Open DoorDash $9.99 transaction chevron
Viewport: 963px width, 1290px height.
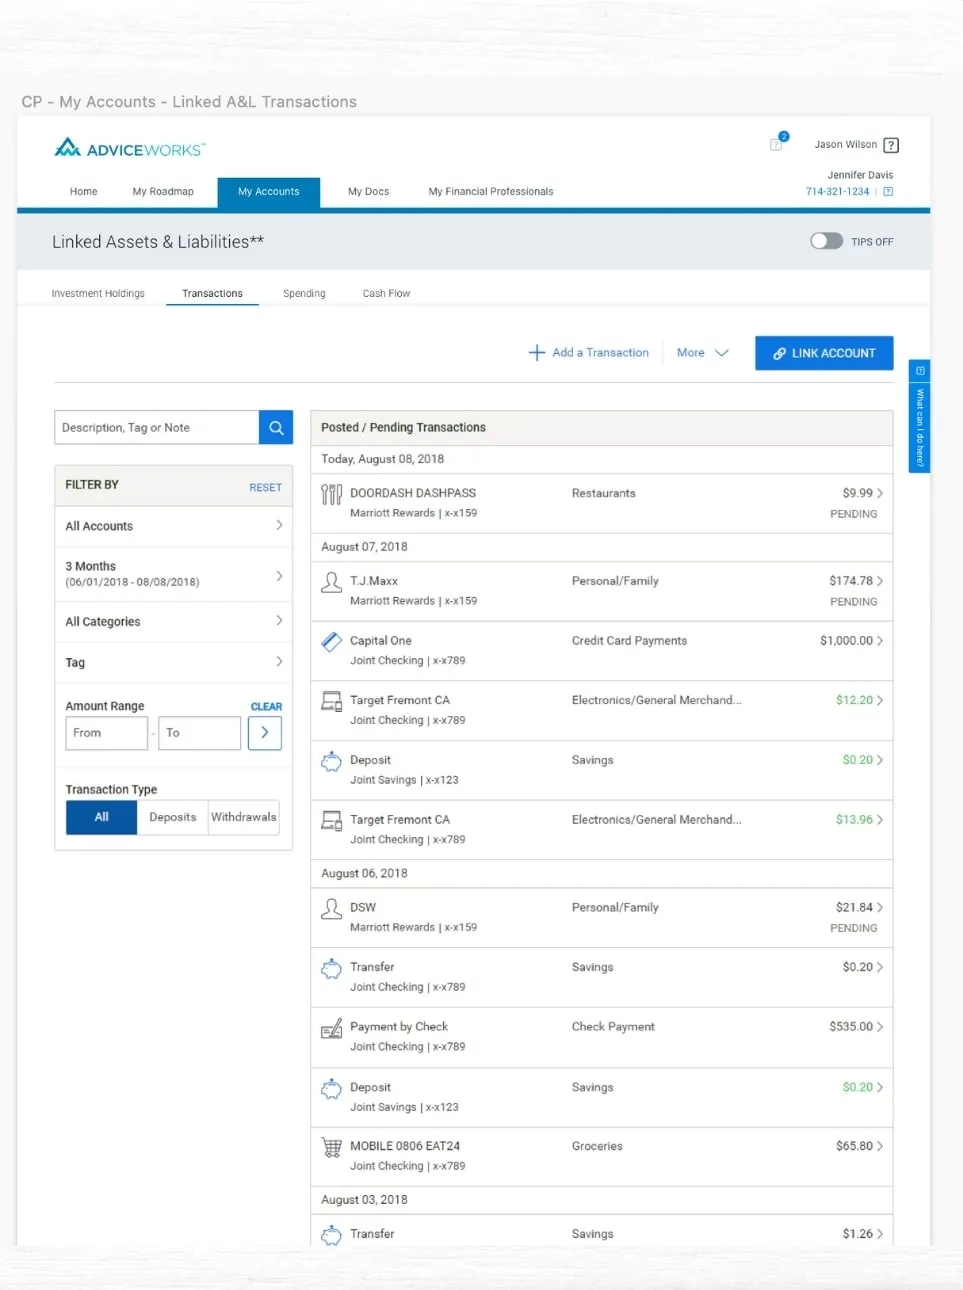[880, 493]
